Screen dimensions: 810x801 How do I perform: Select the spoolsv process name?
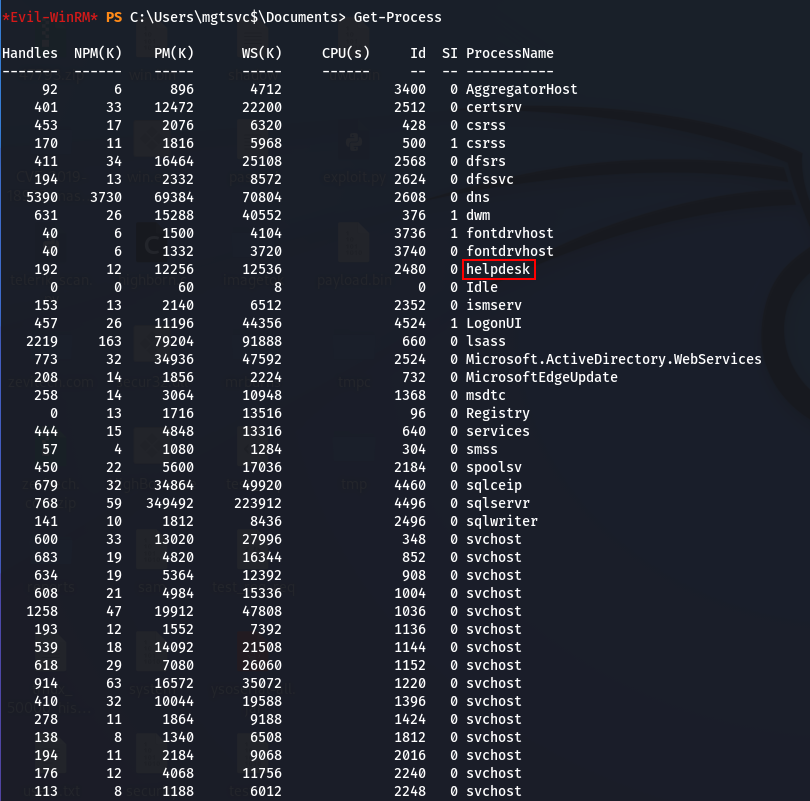point(493,467)
